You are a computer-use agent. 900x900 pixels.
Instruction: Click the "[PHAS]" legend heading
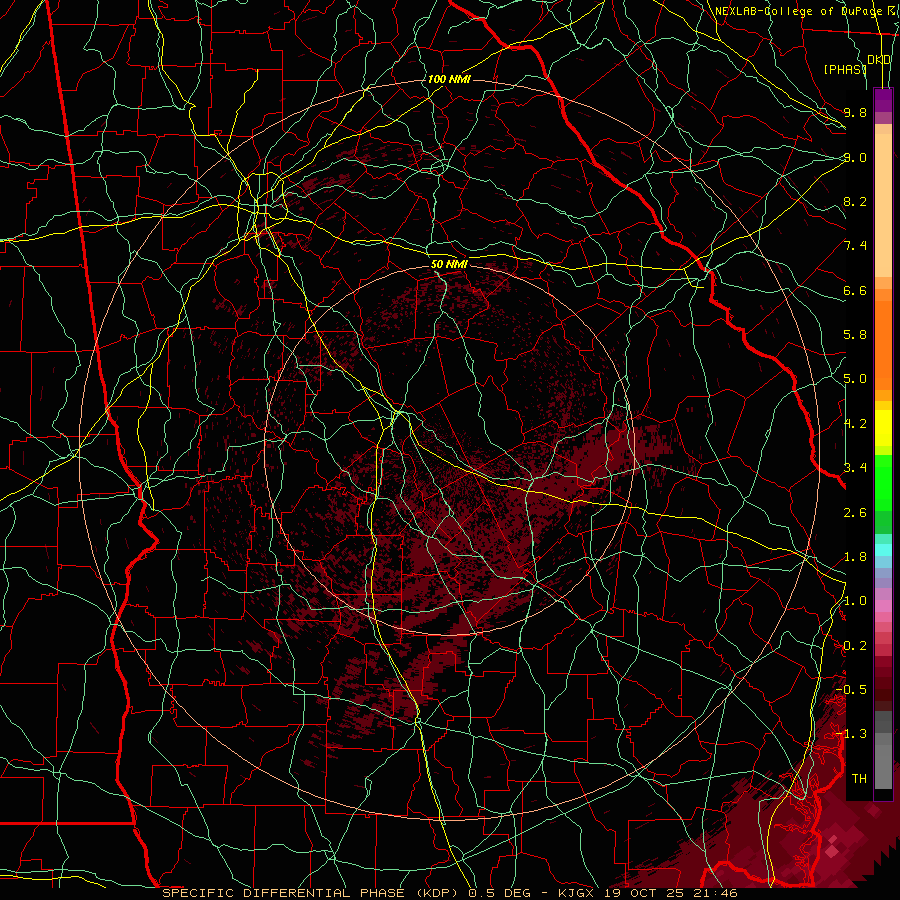(x=844, y=69)
